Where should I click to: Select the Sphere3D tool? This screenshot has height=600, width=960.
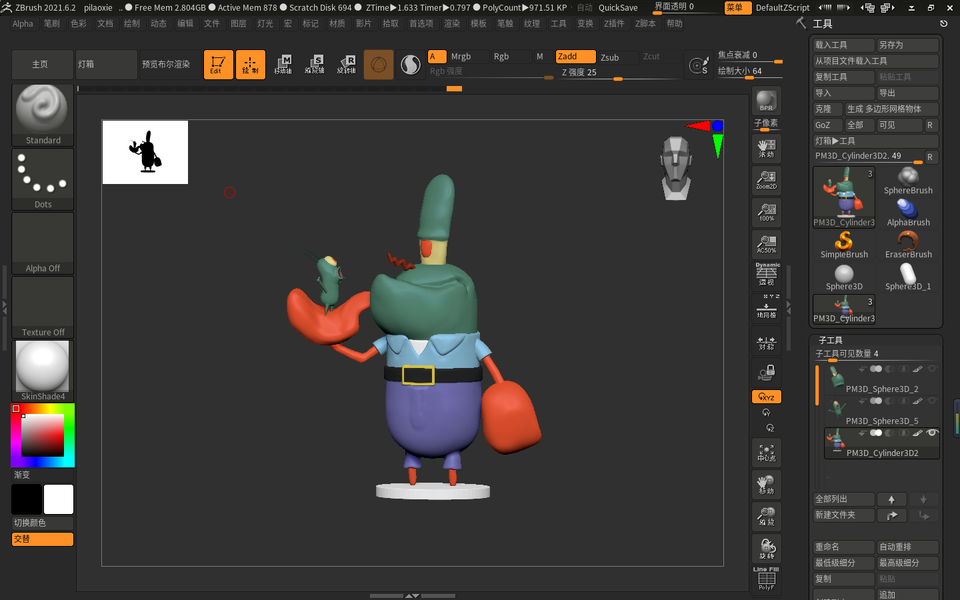(844, 277)
